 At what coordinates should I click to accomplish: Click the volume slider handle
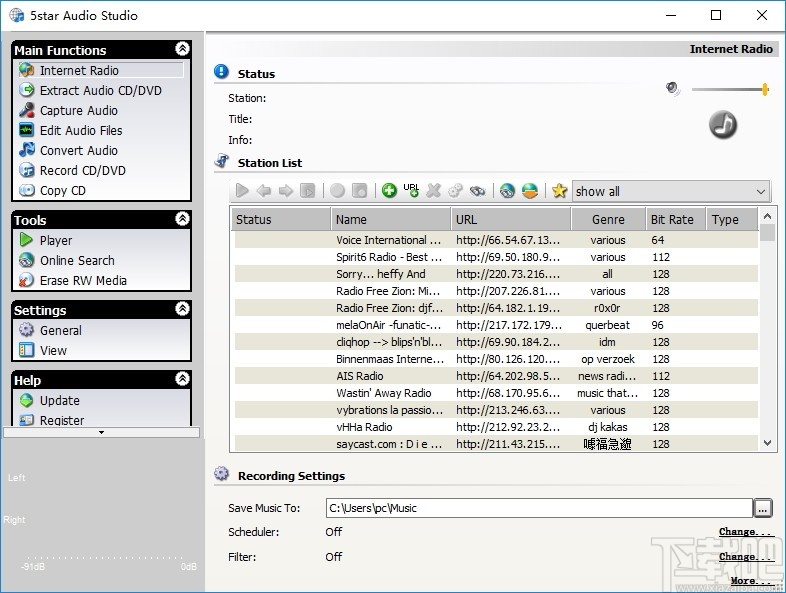pyautogui.click(x=765, y=89)
